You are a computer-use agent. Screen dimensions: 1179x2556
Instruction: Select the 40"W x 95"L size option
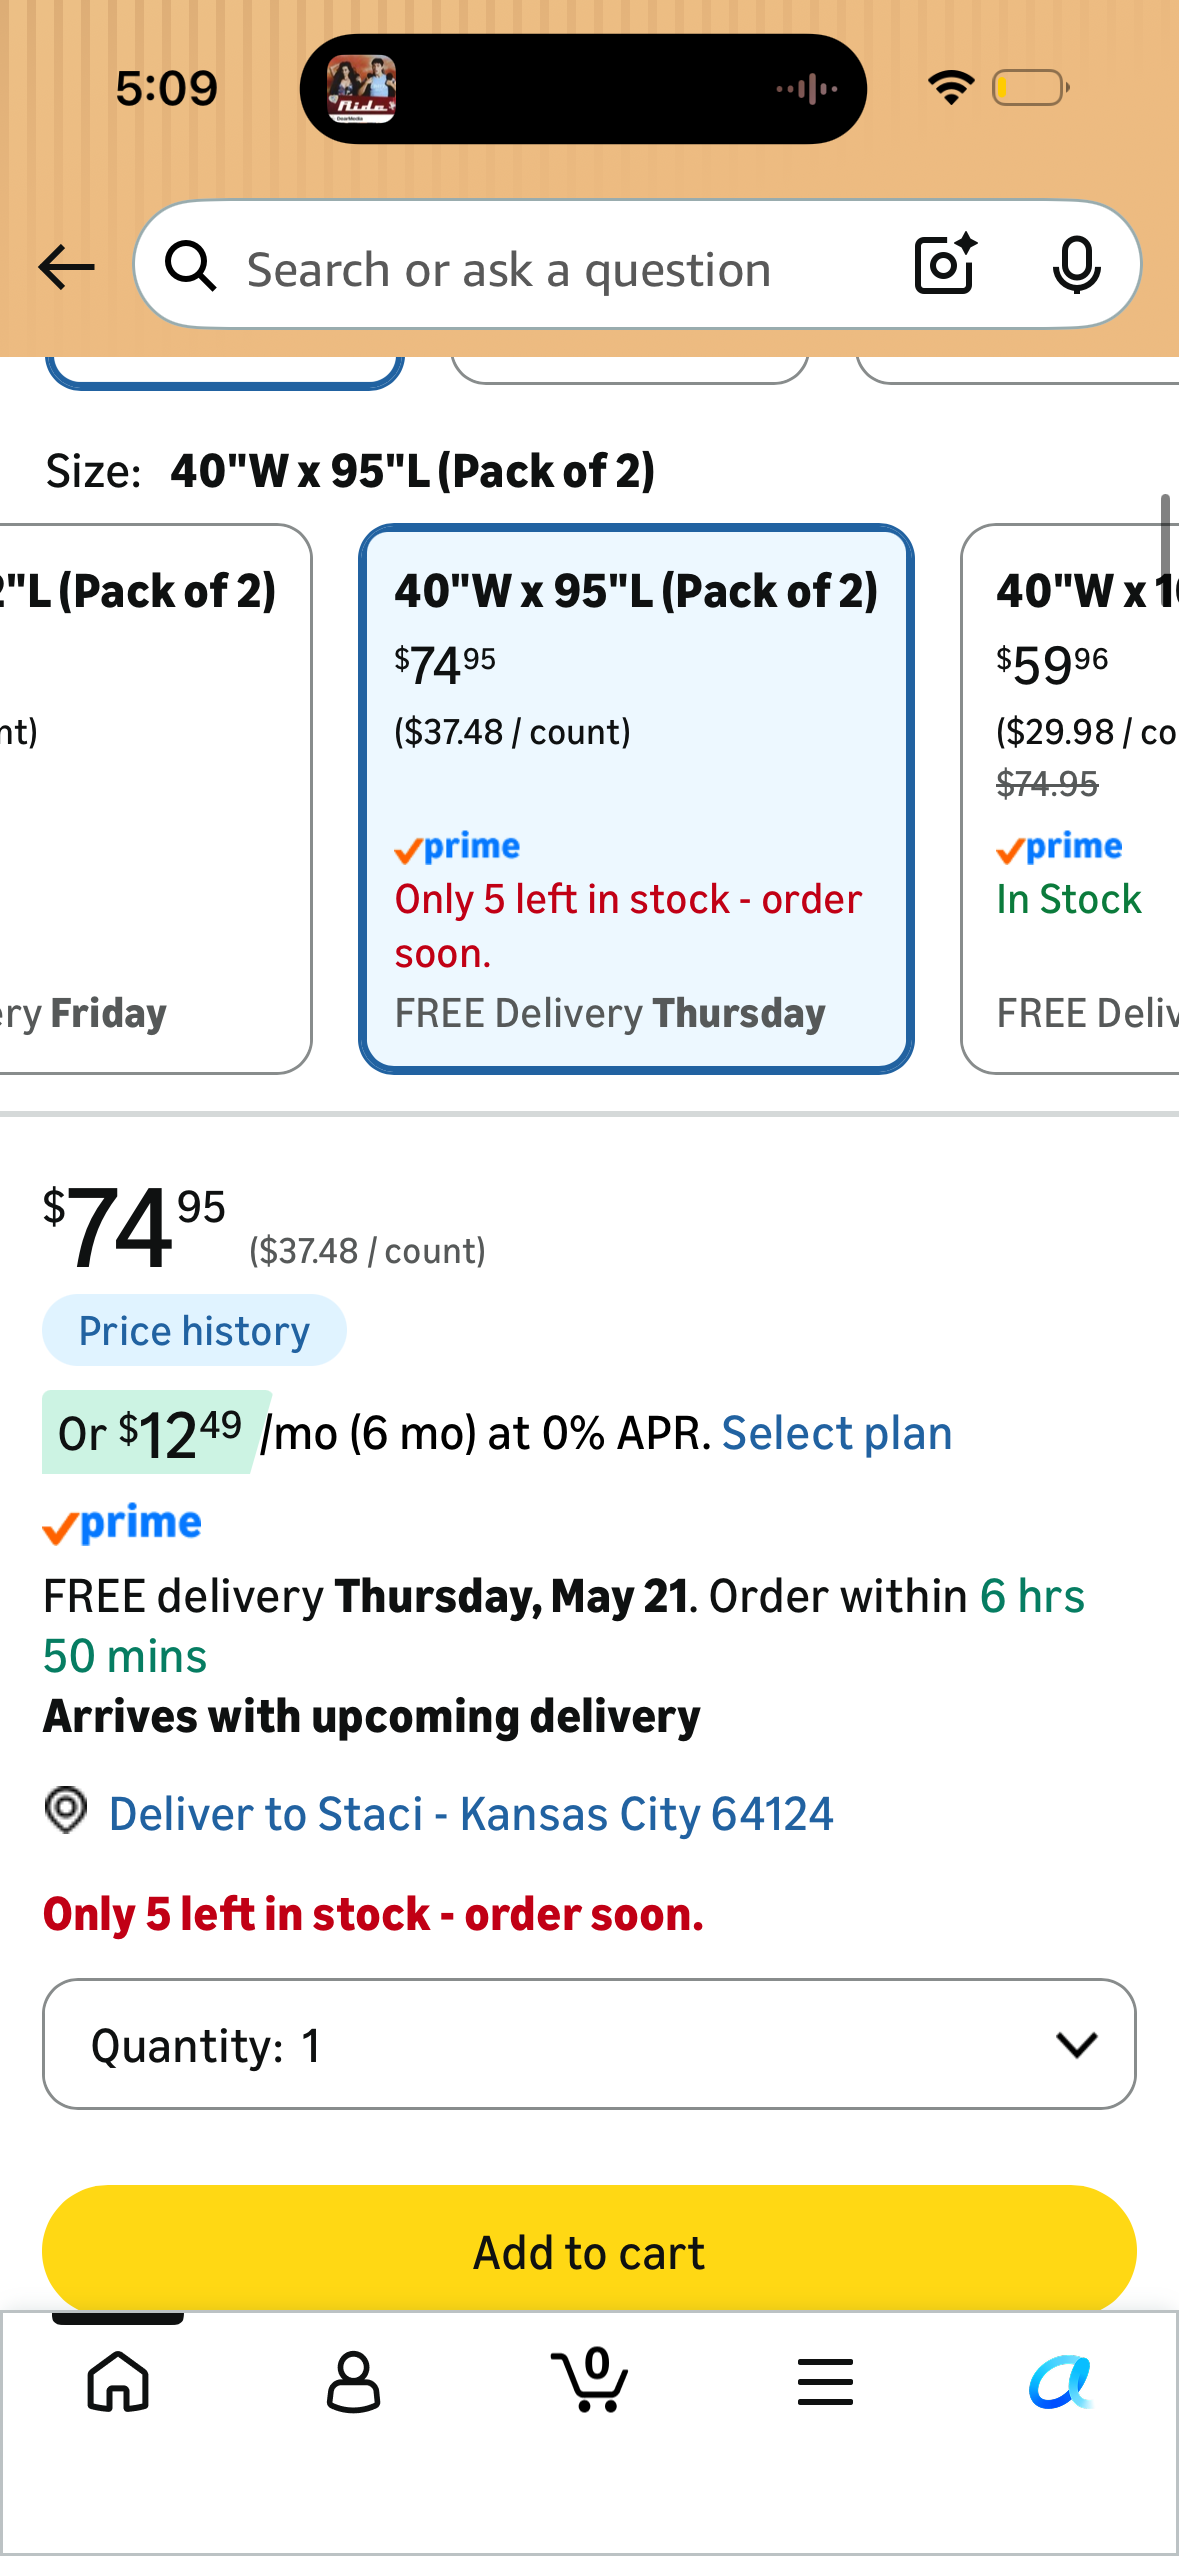[x=636, y=799]
